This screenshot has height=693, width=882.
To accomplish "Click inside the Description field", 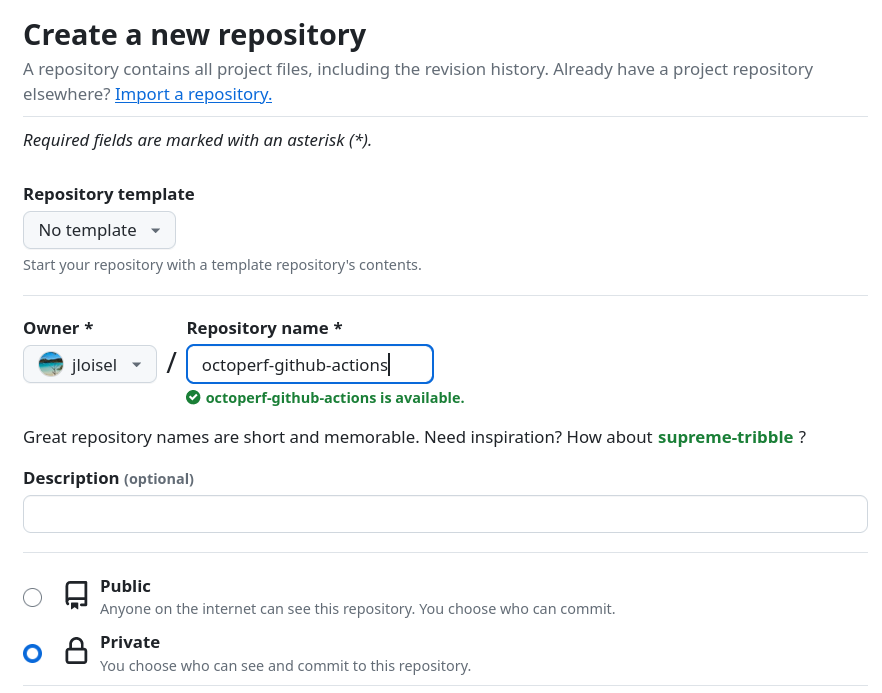I will (x=444, y=513).
